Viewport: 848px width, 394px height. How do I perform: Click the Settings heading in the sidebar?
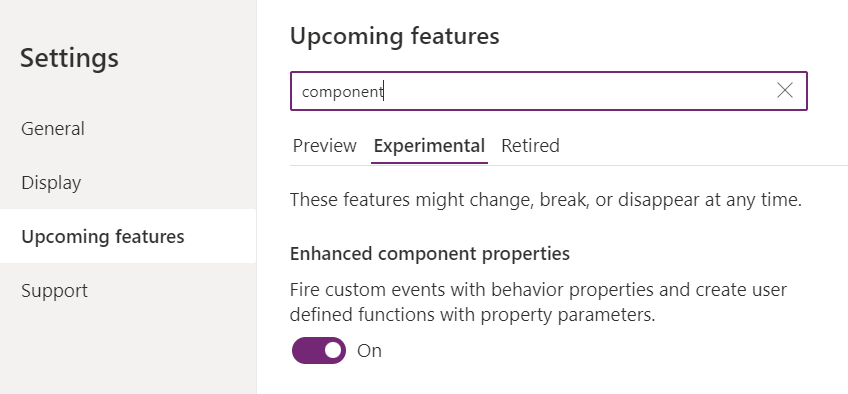coord(69,58)
